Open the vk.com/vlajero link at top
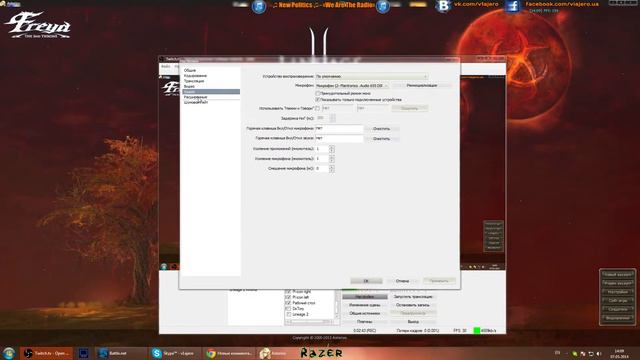 coord(476,4)
